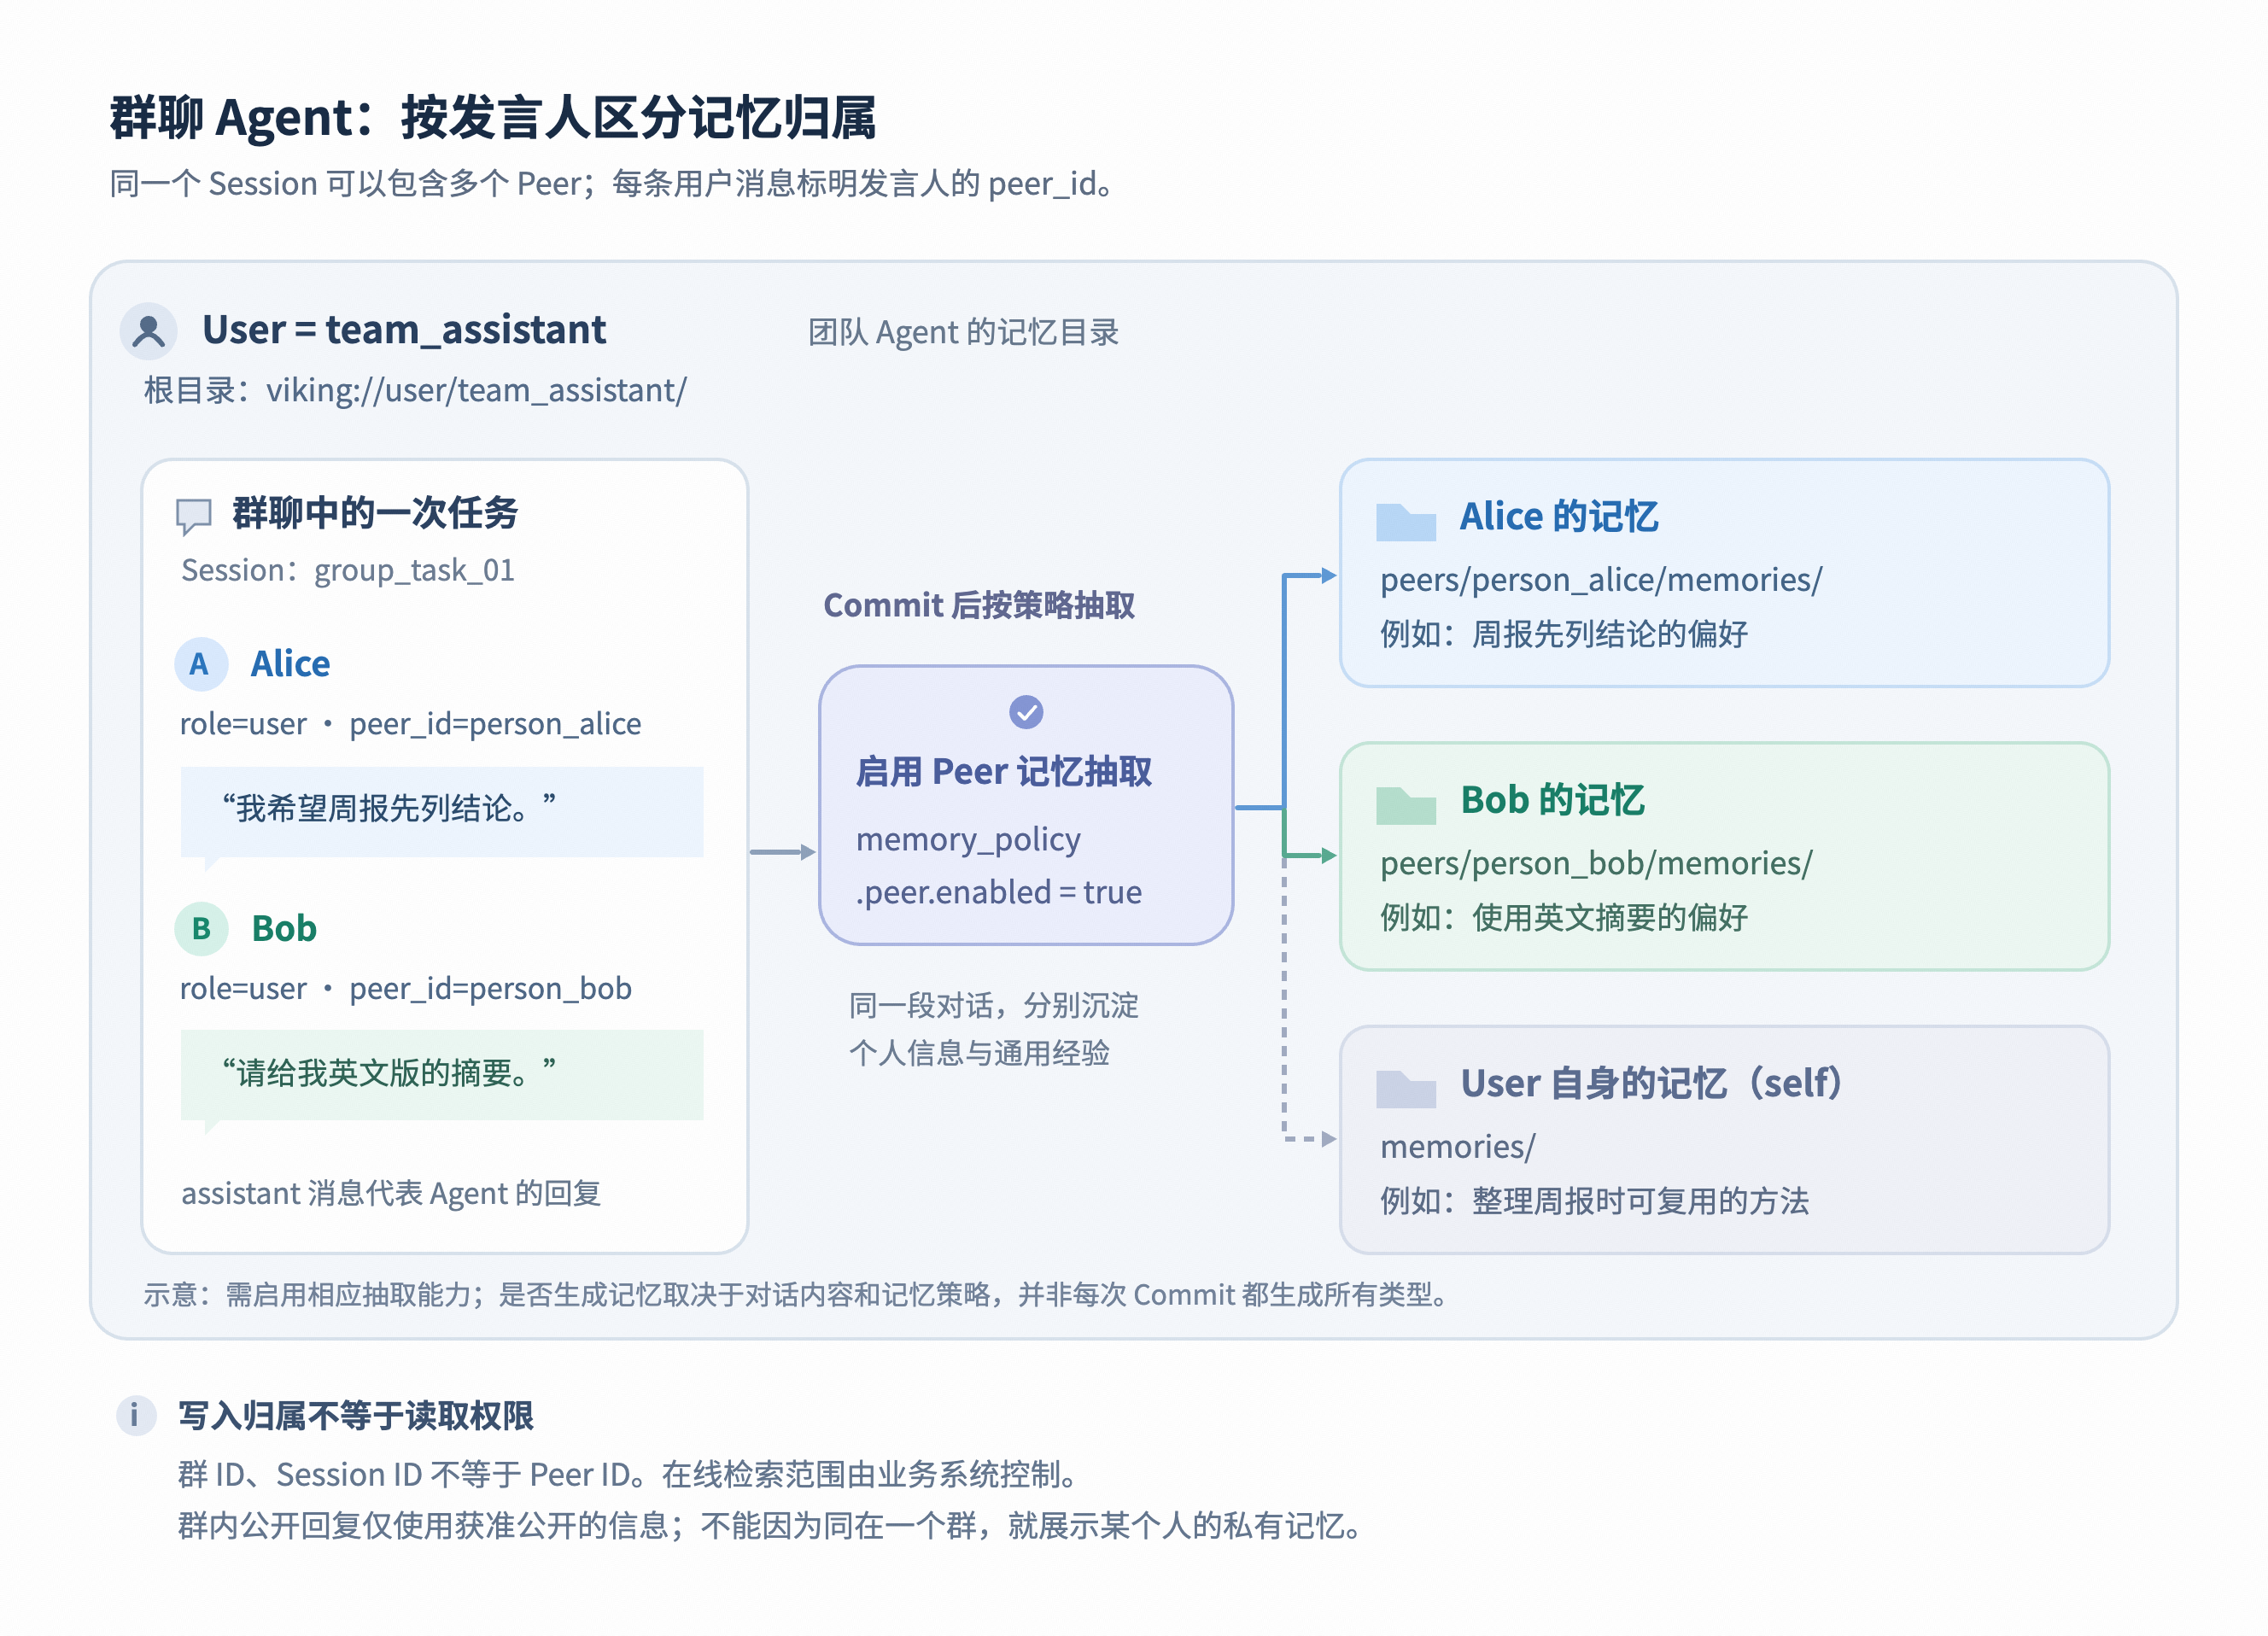This screenshot has height=1636, width=2268.
Task: Click Bob's message bubble “请给我英文版的摘要。”
Action: click(x=442, y=1075)
